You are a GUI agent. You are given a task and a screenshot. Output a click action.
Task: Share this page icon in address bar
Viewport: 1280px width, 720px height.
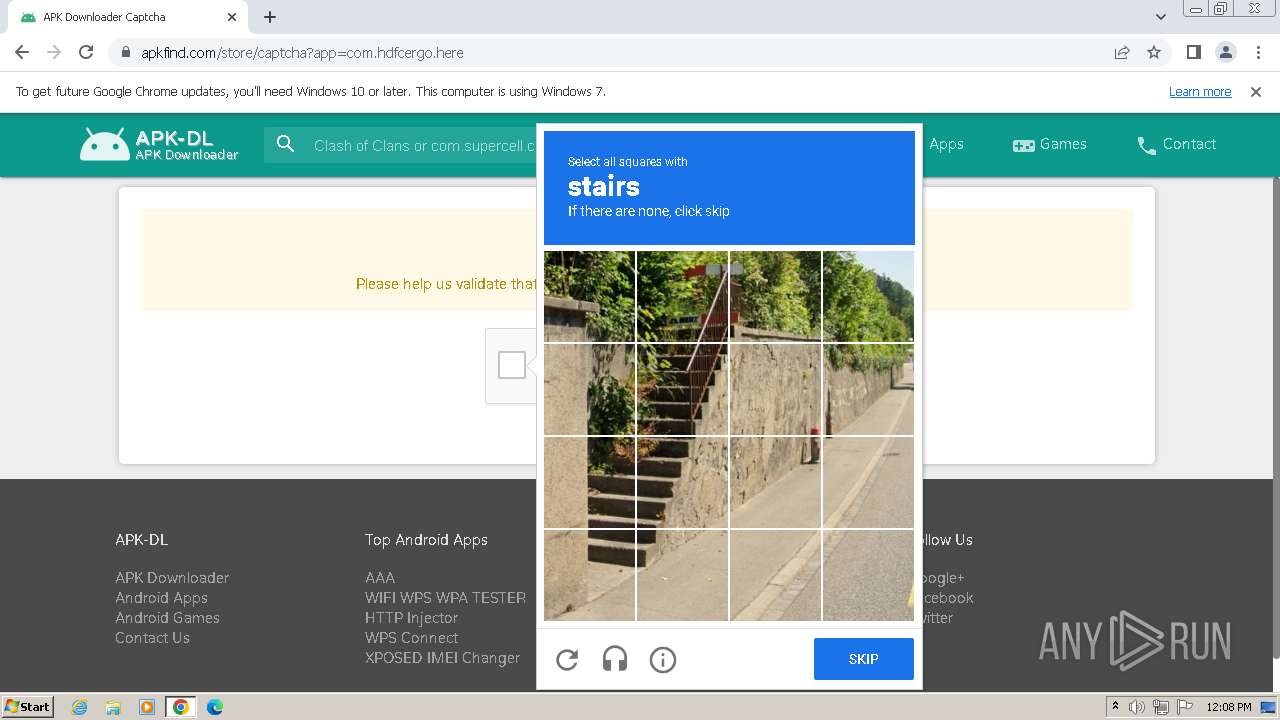pos(1122,52)
